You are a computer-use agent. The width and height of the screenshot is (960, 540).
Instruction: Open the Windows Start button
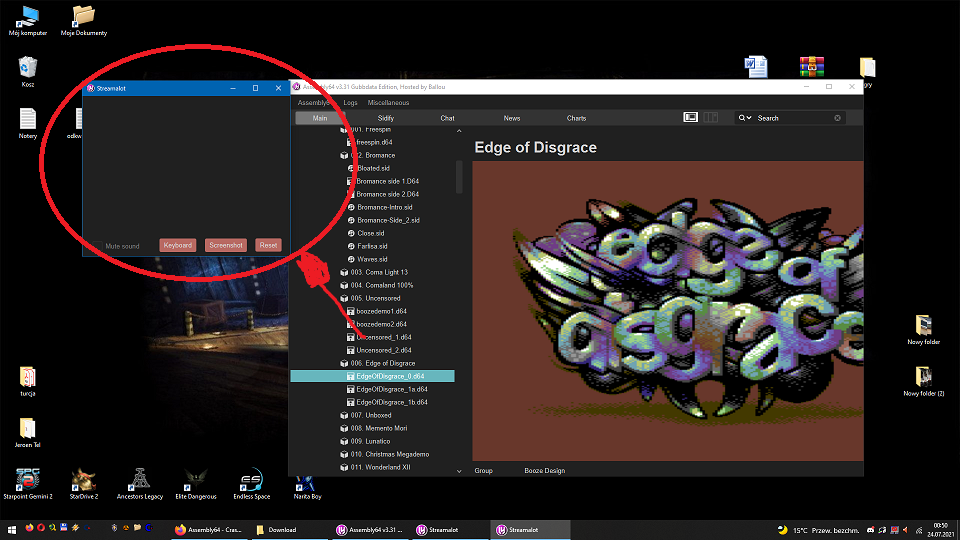12,530
